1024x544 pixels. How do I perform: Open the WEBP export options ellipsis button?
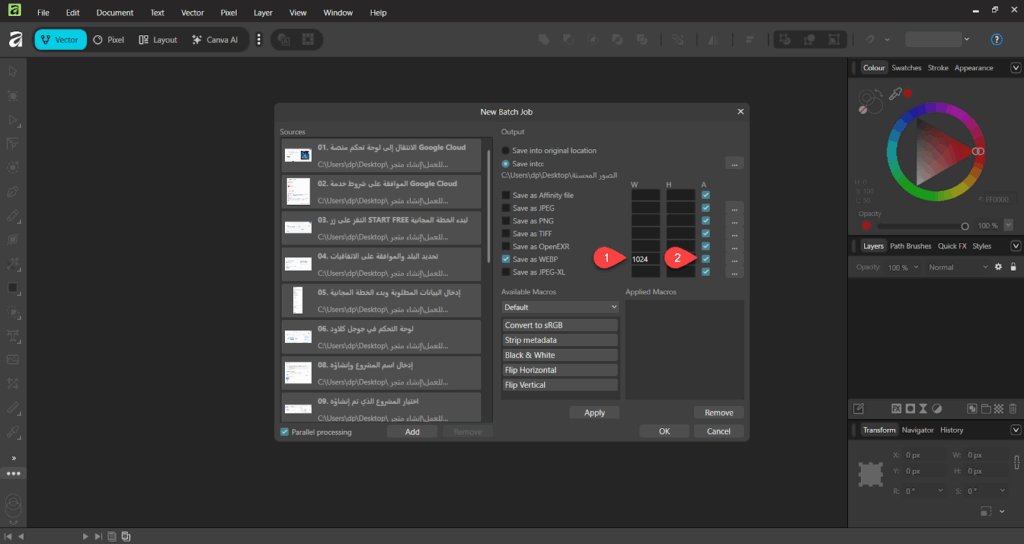pyautogui.click(x=735, y=259)
